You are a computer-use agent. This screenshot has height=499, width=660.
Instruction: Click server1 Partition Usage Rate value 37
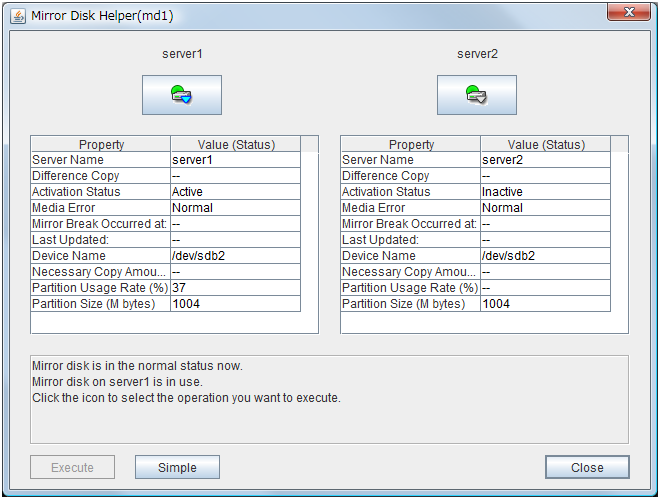pyautogui.click(x=234, y=288)
